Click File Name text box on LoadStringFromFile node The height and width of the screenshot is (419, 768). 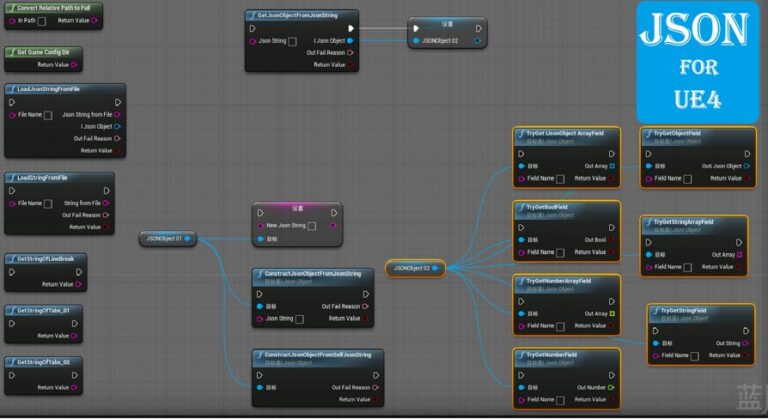point(48,203)
